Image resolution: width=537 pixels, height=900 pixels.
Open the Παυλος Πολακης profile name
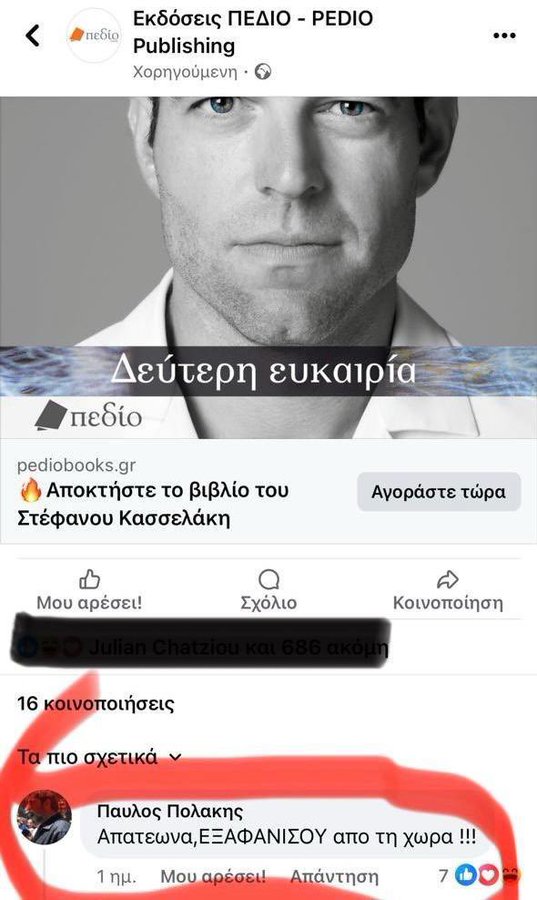[x=170, y=811]
